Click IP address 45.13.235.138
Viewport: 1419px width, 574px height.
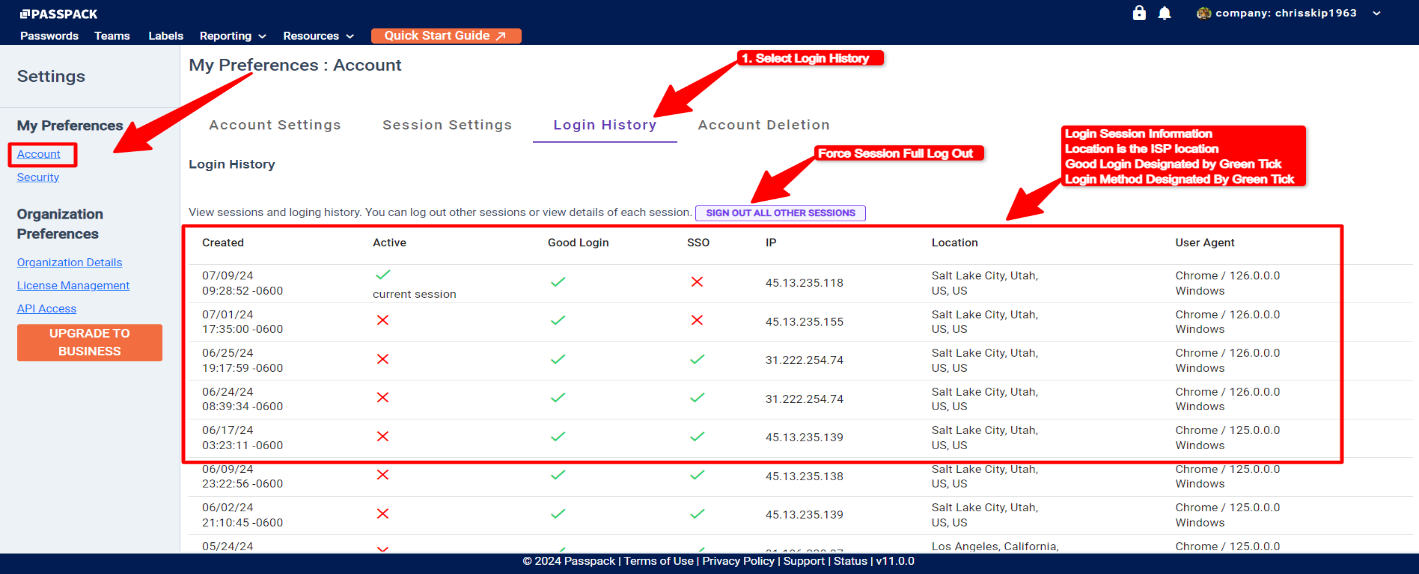[804, 476]
